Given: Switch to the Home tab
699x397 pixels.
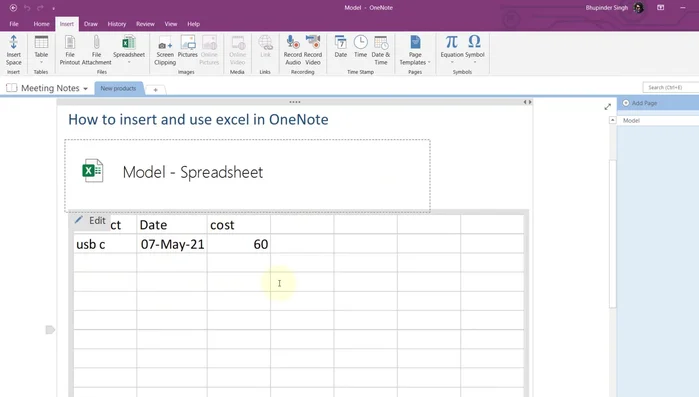Looking at the screenshot, I should click(41, 24).
